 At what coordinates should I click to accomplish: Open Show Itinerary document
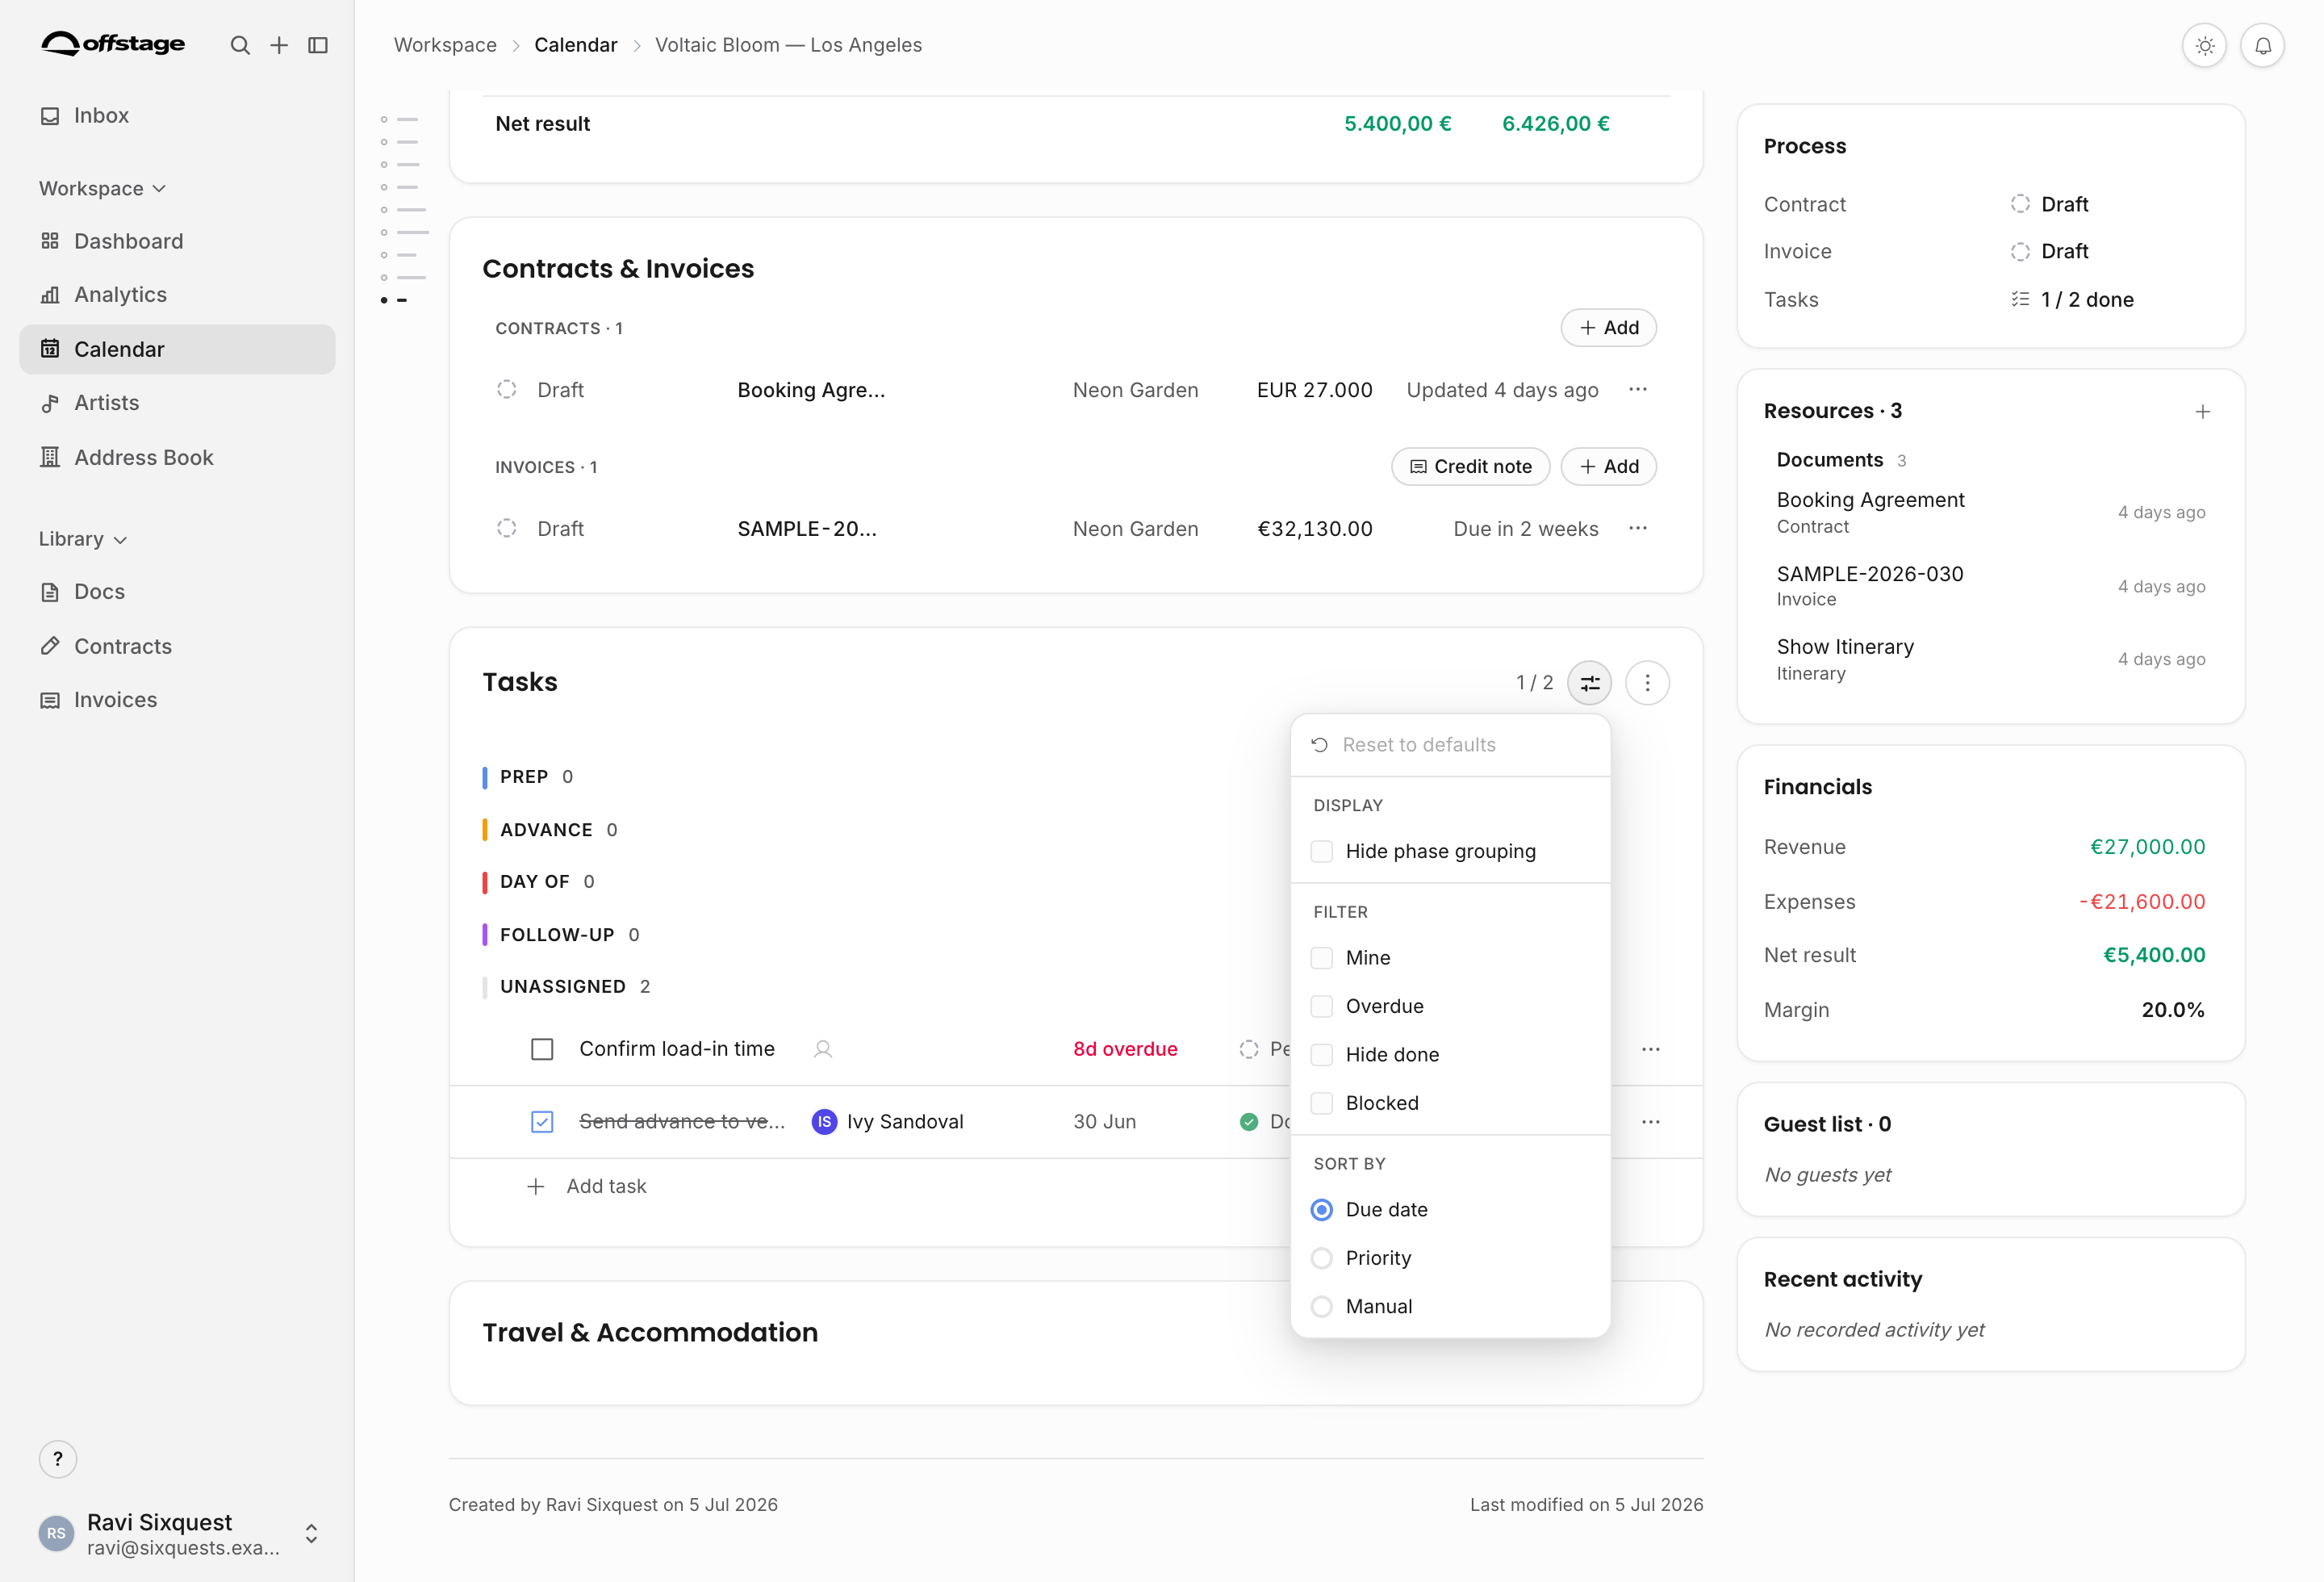(x=1990, y=659)
